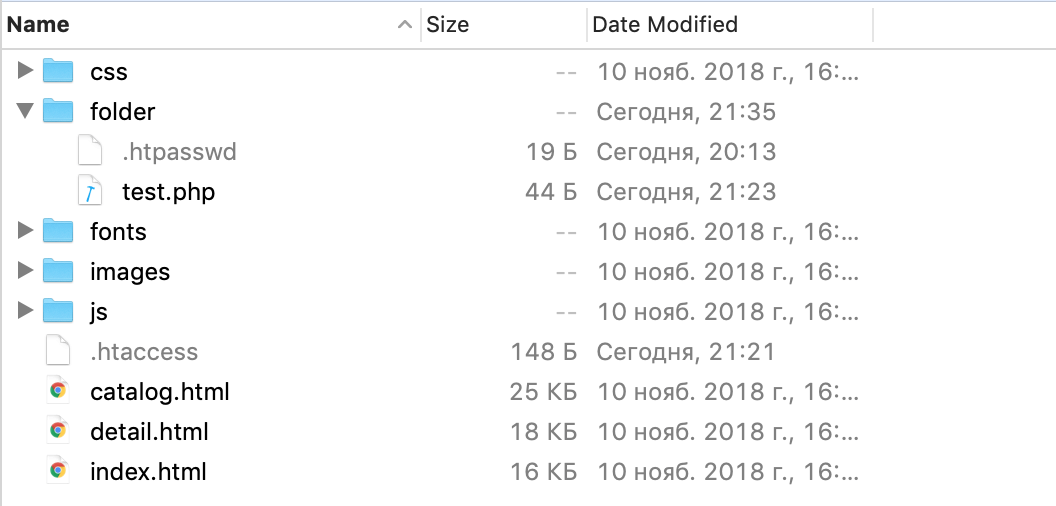Click the .htpasswd blank file icon
Viewport: 1056px width, 506px height.
90,151
